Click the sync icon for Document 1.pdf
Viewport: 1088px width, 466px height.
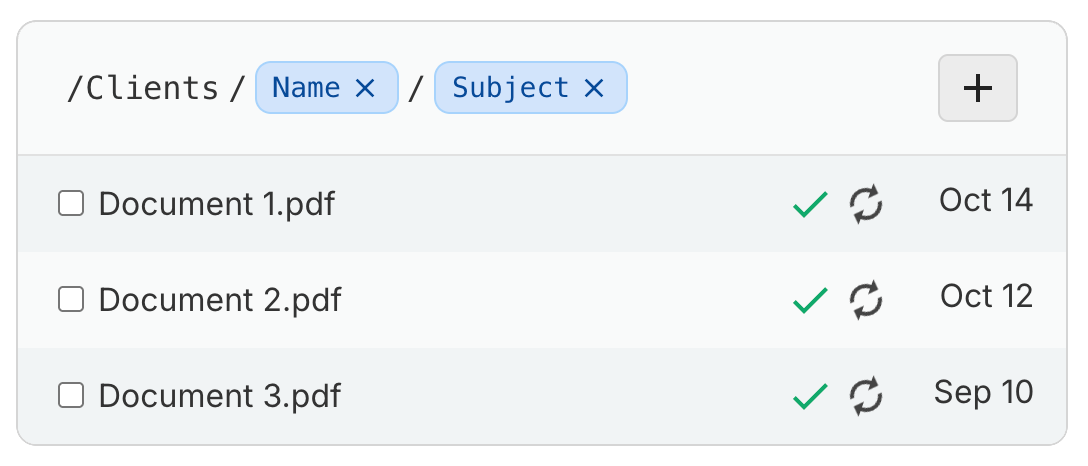[866, 204]
